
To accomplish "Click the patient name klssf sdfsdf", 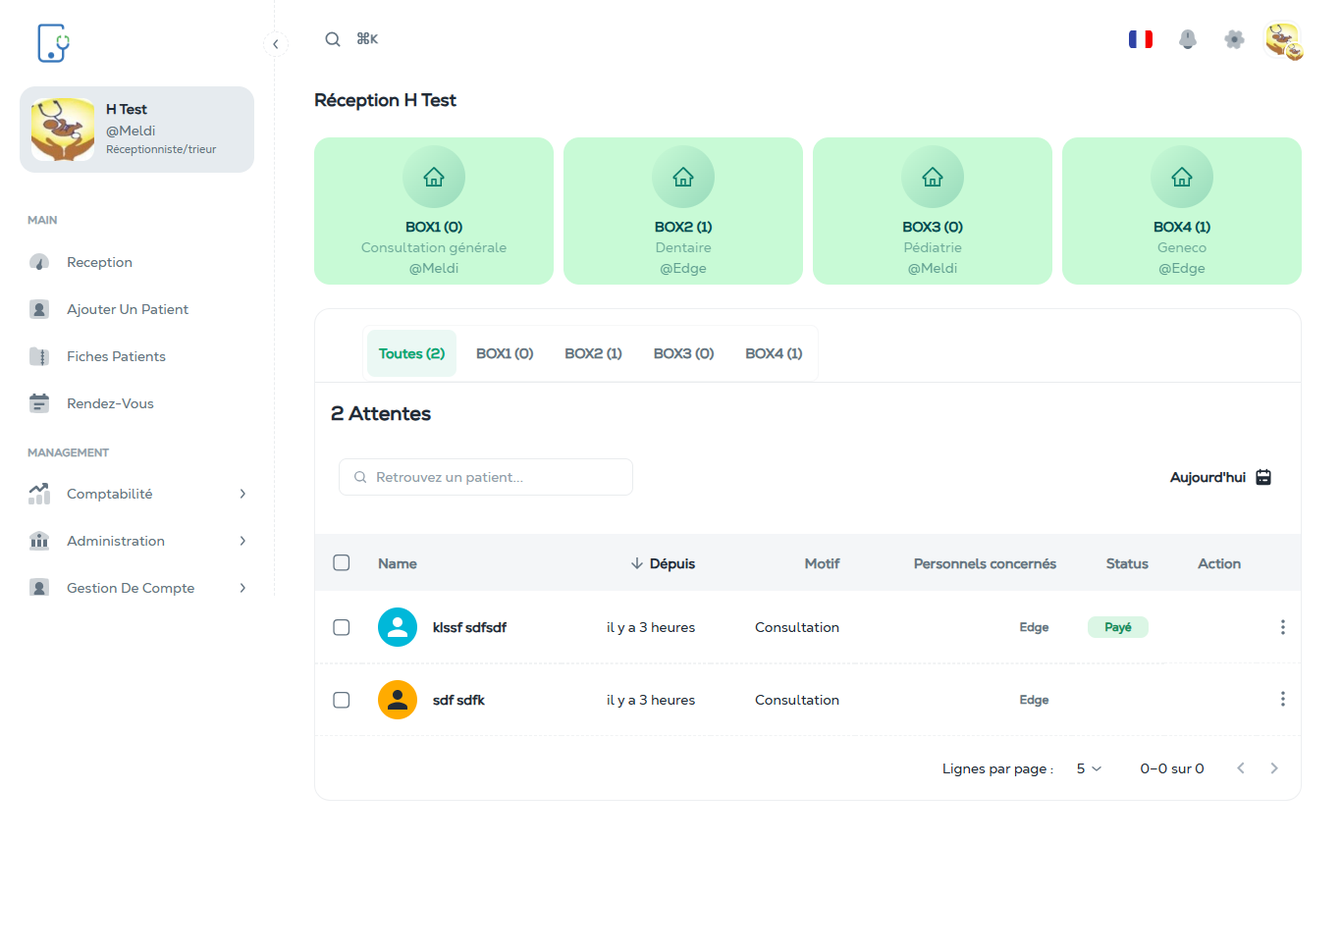I will coord(470,627).
